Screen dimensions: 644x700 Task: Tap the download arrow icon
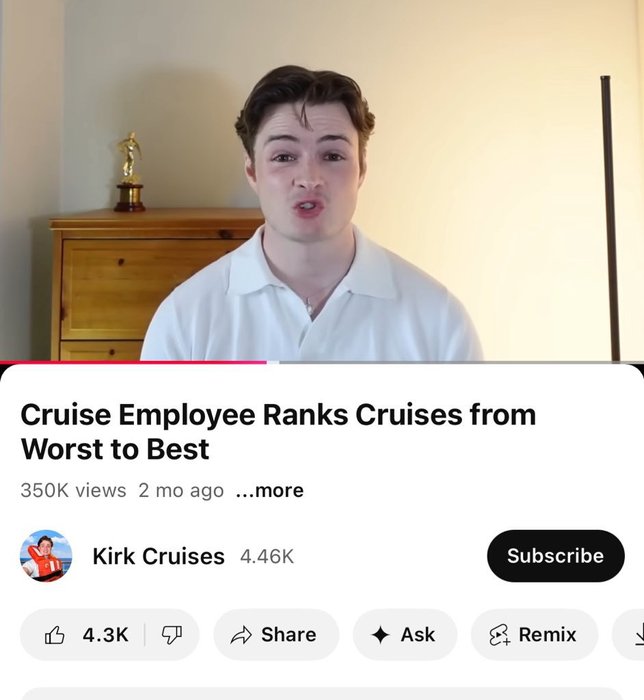[639, 635]
